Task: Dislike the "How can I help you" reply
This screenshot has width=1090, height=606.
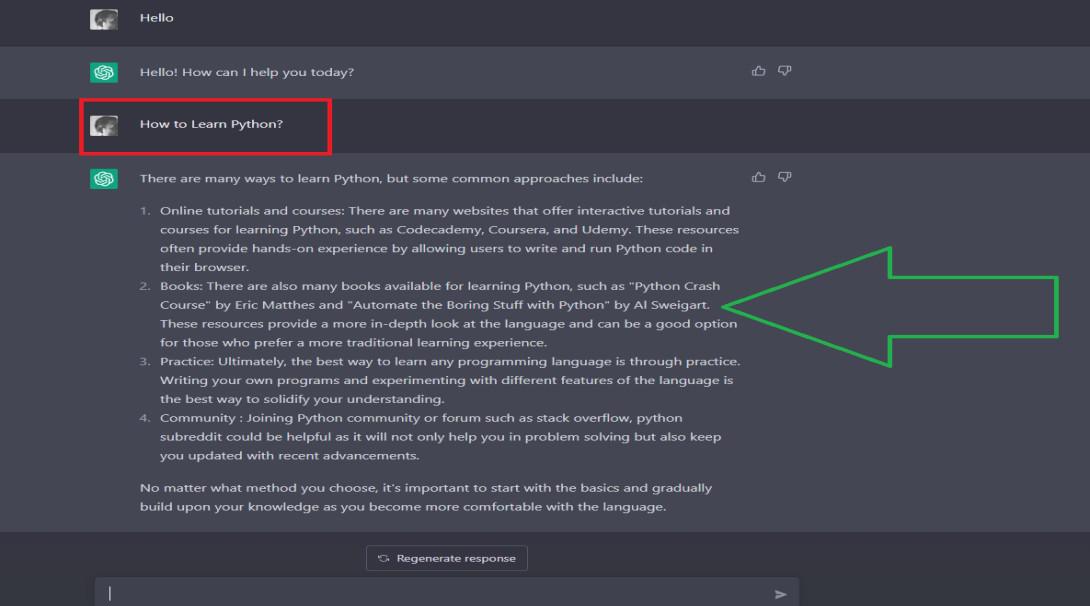Action: pyautogui.click(x=785, y=71)
